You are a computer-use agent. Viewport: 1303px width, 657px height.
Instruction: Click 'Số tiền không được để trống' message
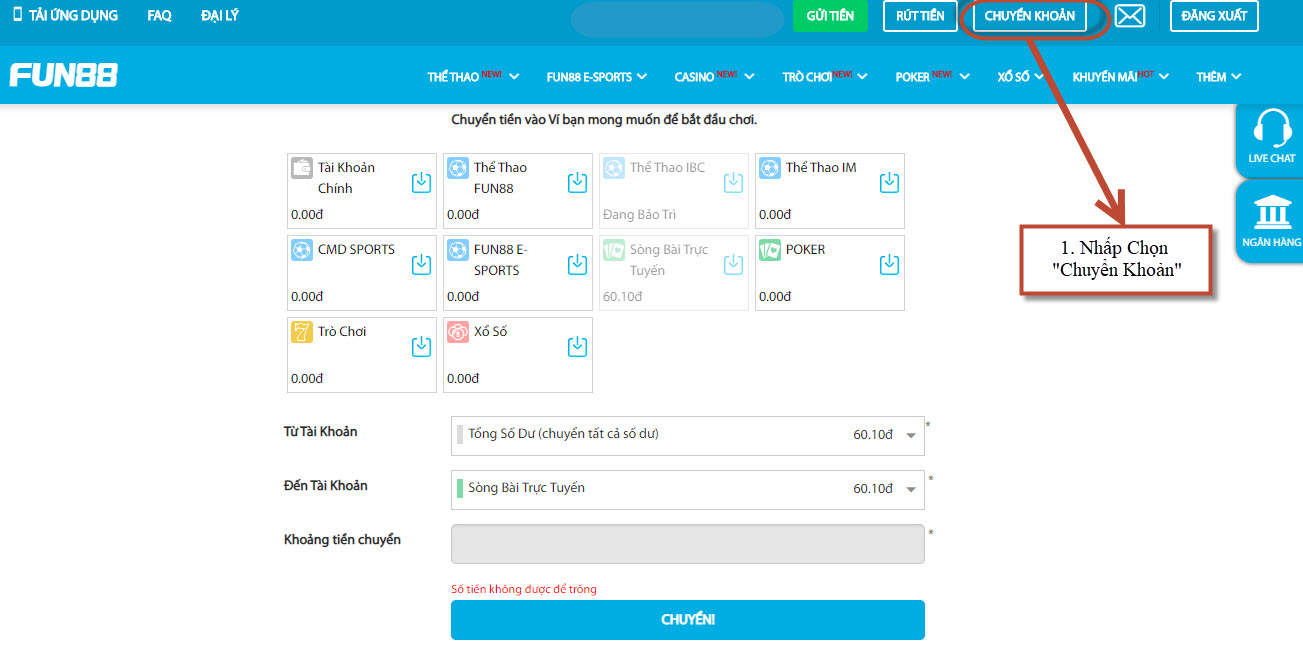[524, 589]
